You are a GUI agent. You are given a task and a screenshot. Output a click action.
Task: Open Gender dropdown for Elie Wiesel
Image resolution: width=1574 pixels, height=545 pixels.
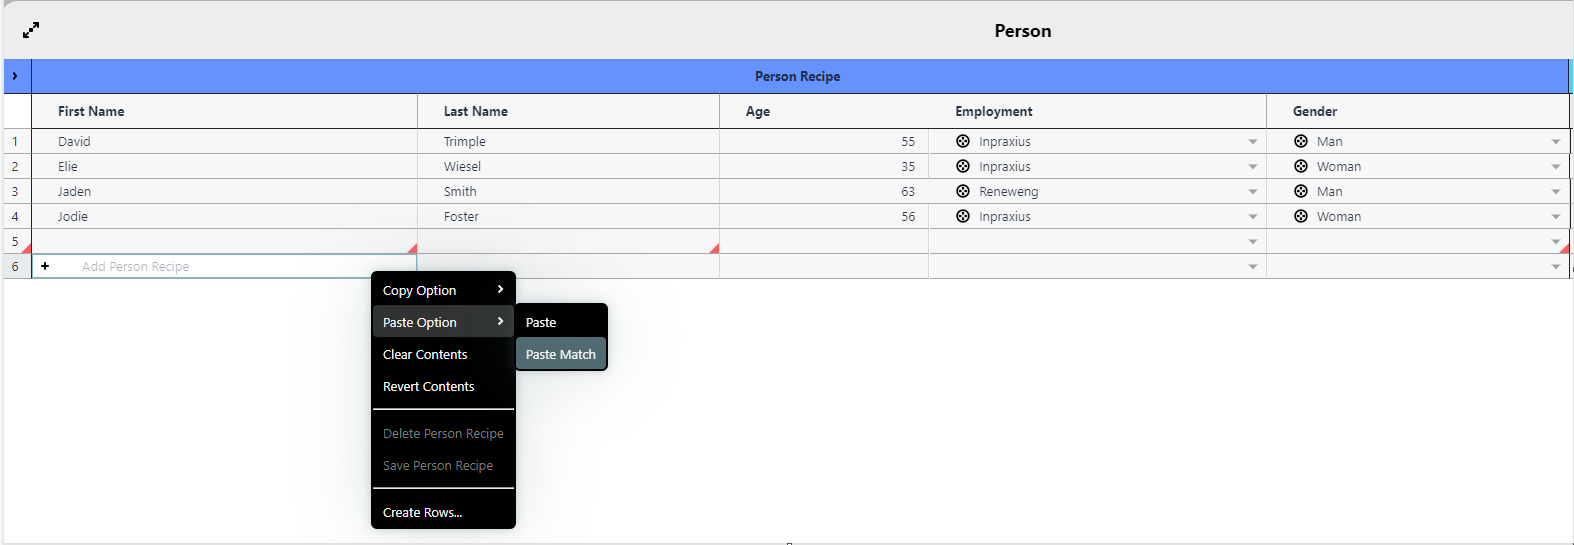[x=1556, y=167]
